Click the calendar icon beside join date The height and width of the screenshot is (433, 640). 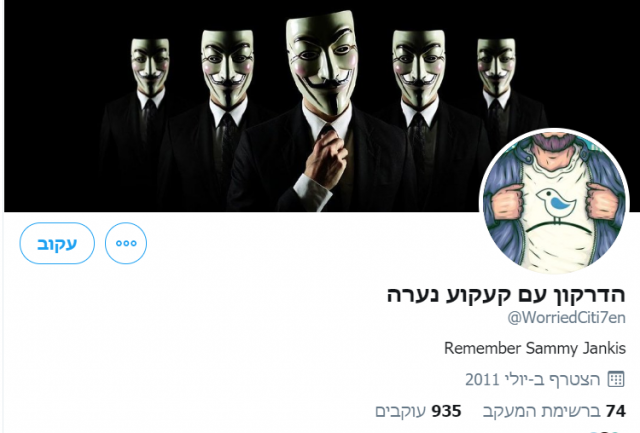coord(616,379)
